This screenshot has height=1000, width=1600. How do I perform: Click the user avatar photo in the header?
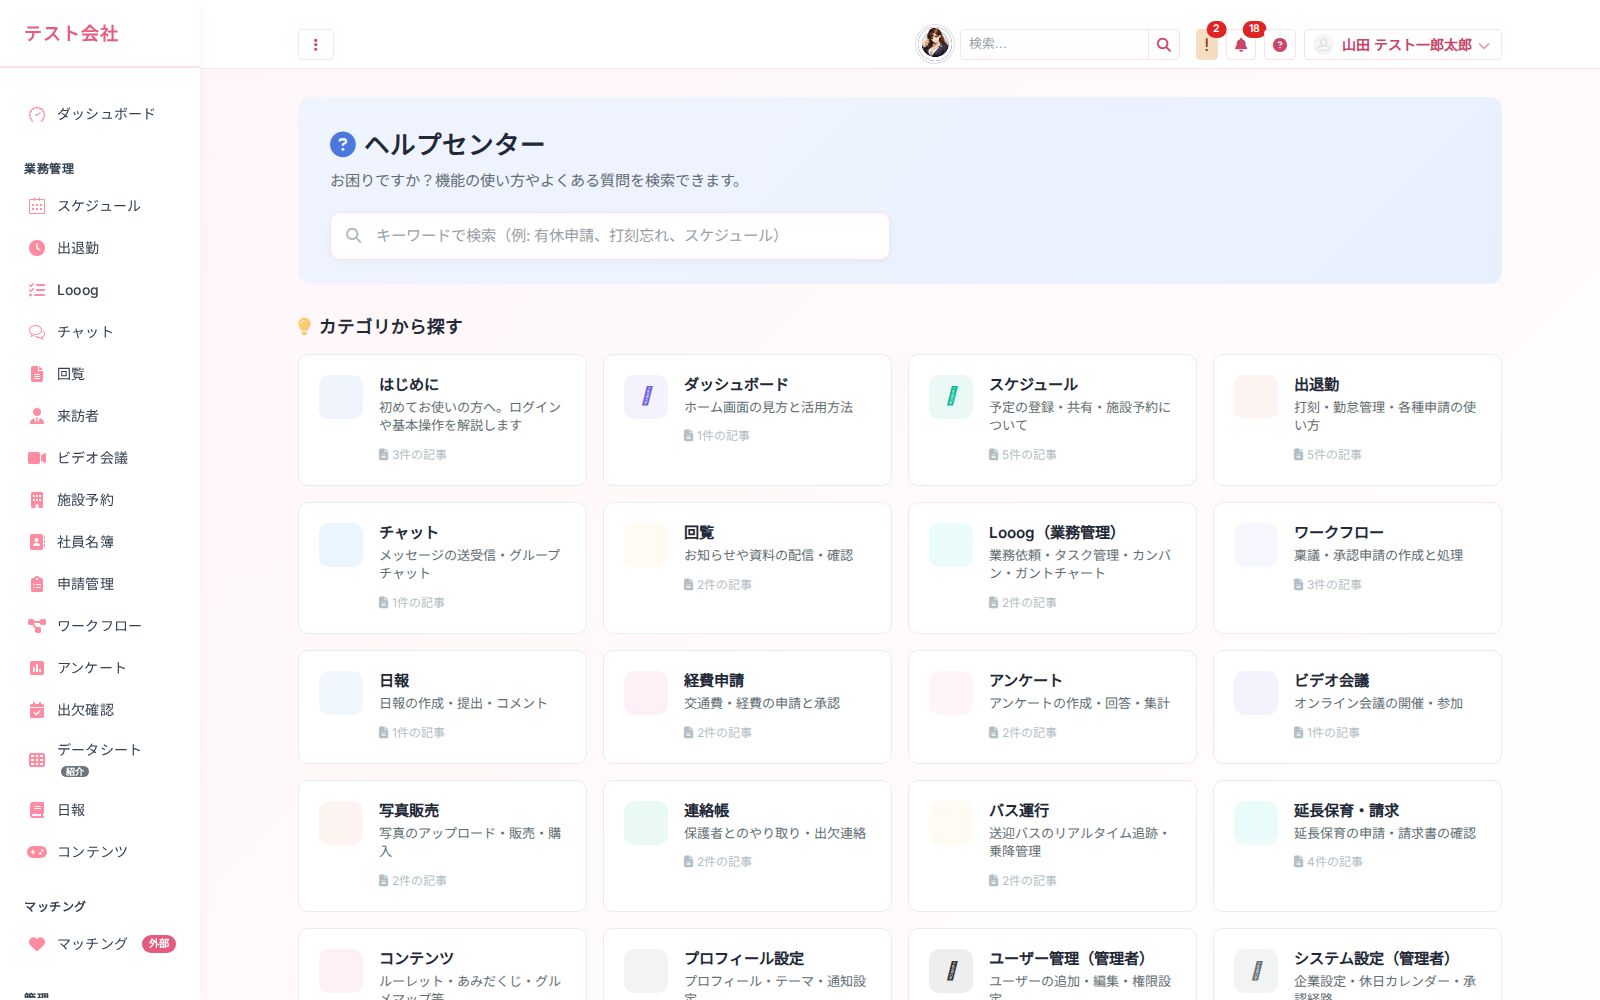point(935,44)
